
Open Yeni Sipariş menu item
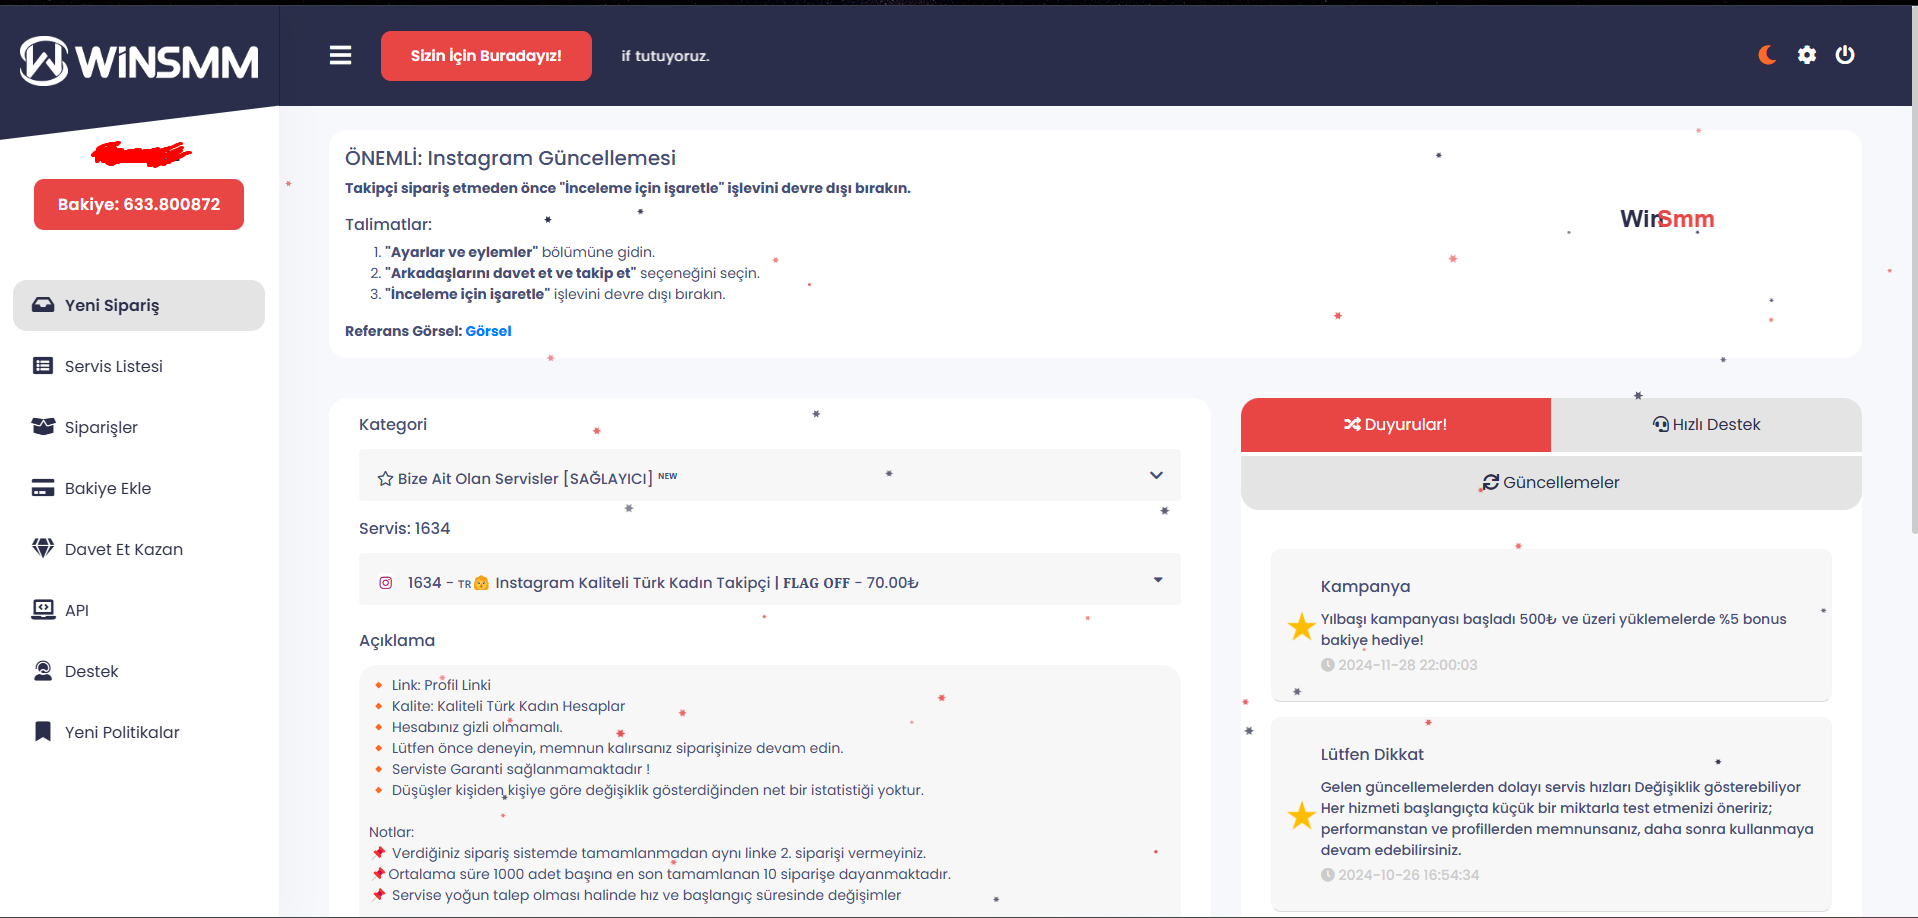tap(139, 305)
